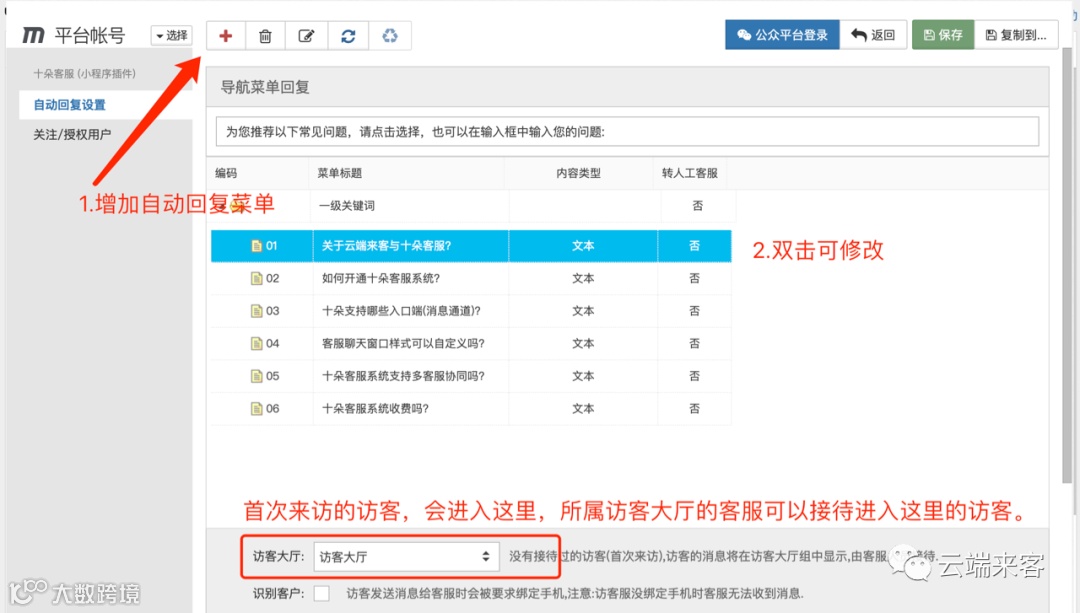Click 文本 content type cell in row 05

pos(583,376)
